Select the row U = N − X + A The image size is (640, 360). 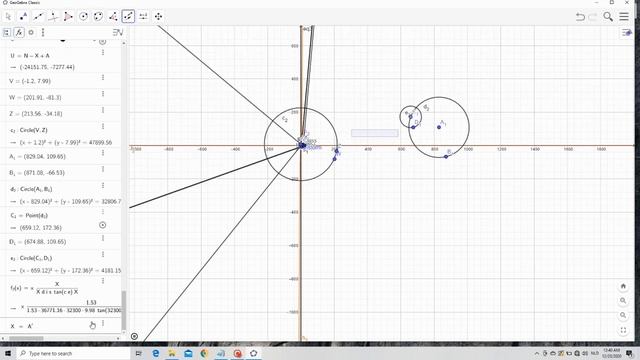[60, 61]
